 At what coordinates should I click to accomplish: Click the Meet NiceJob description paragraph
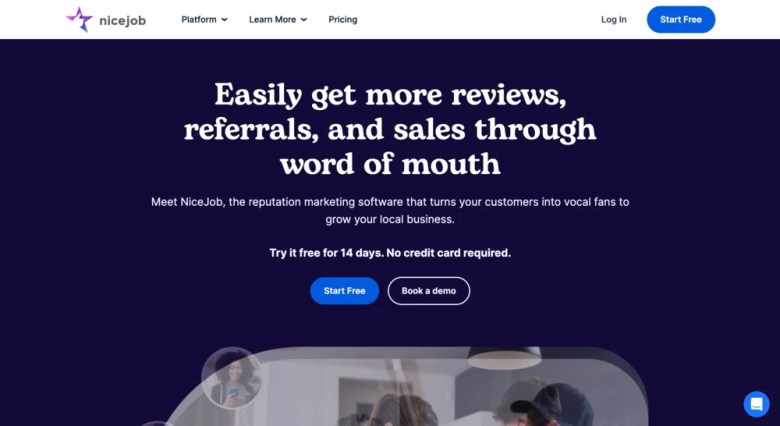click(390, 211)
